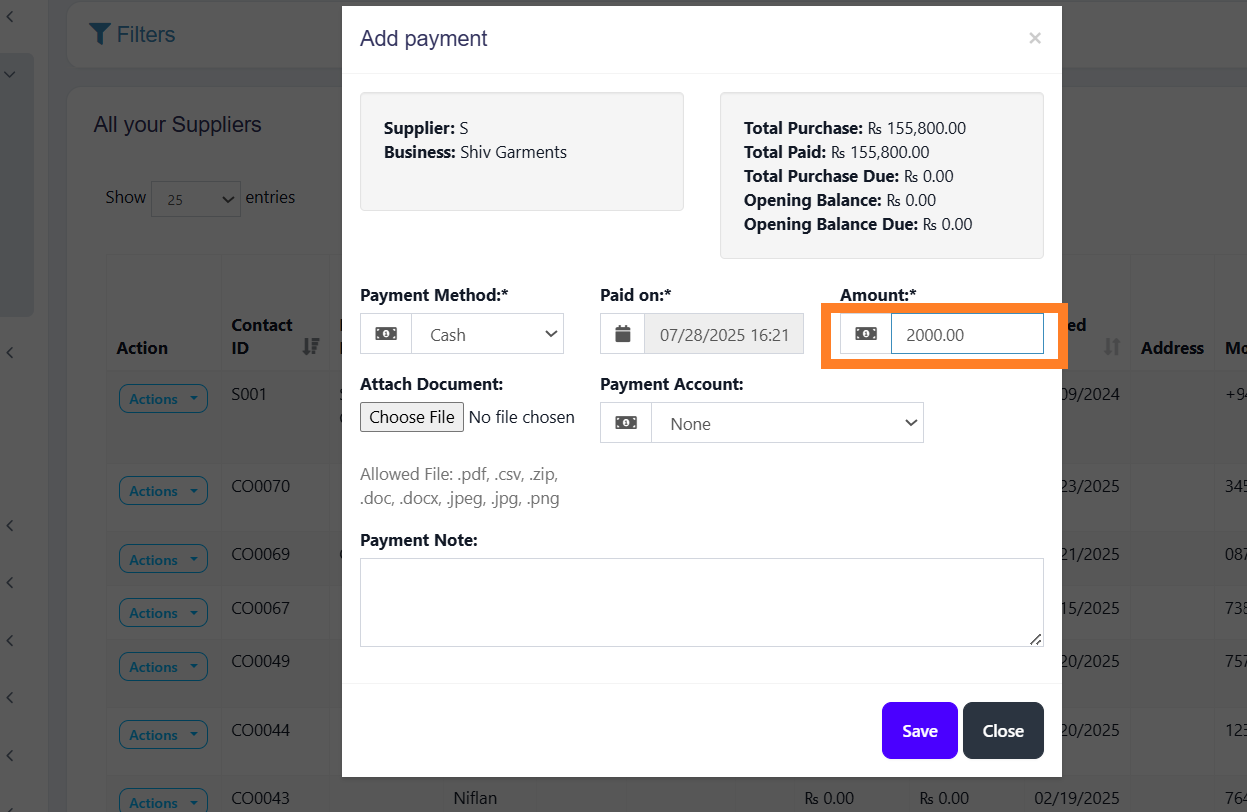The width and height of the screenshot is (1247, 812).
Task: Open Actions menu for contact CO0049
Action: (163, 667)
